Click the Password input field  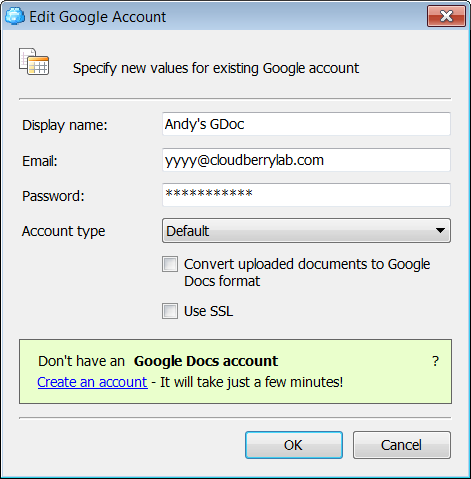(x=306, y=195)
